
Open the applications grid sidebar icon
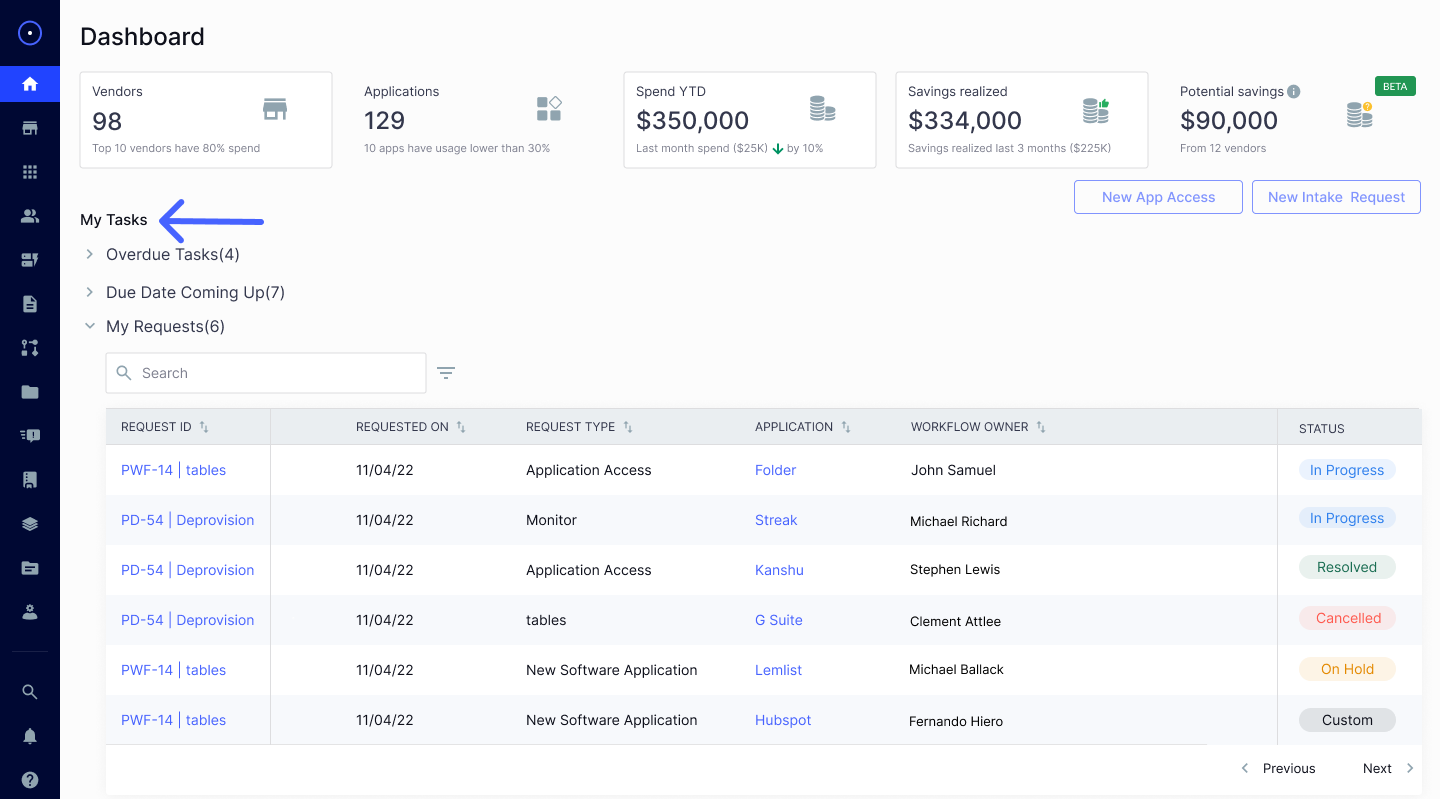[x=30, y=172]
